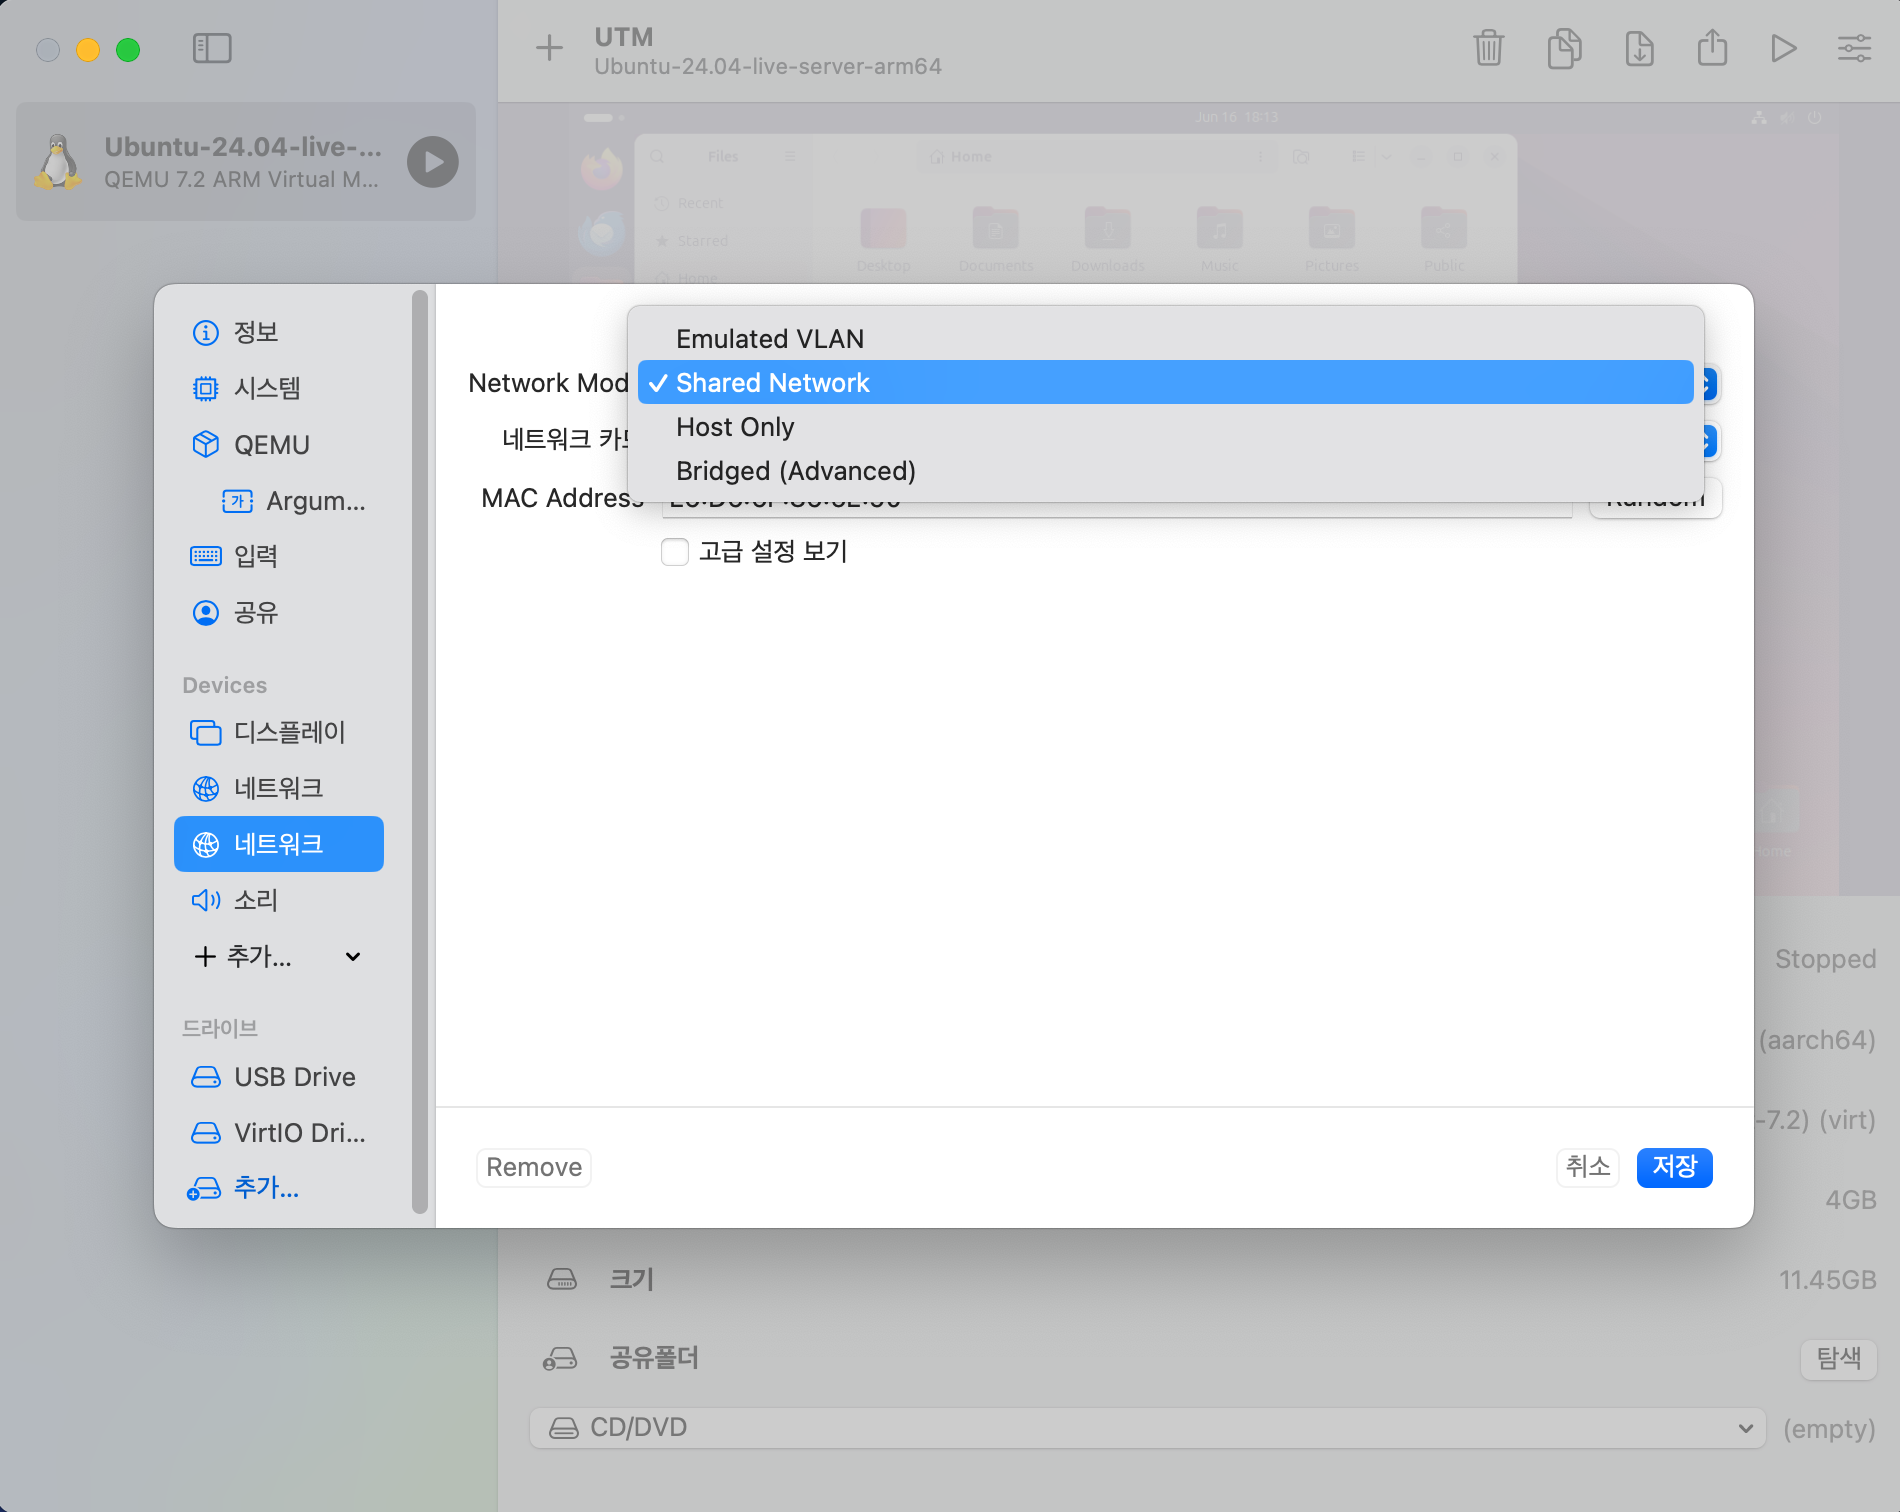Cancel settings with 취소 button
Screen dimensions: 1900x1512
click(x=1588, y=1167)
